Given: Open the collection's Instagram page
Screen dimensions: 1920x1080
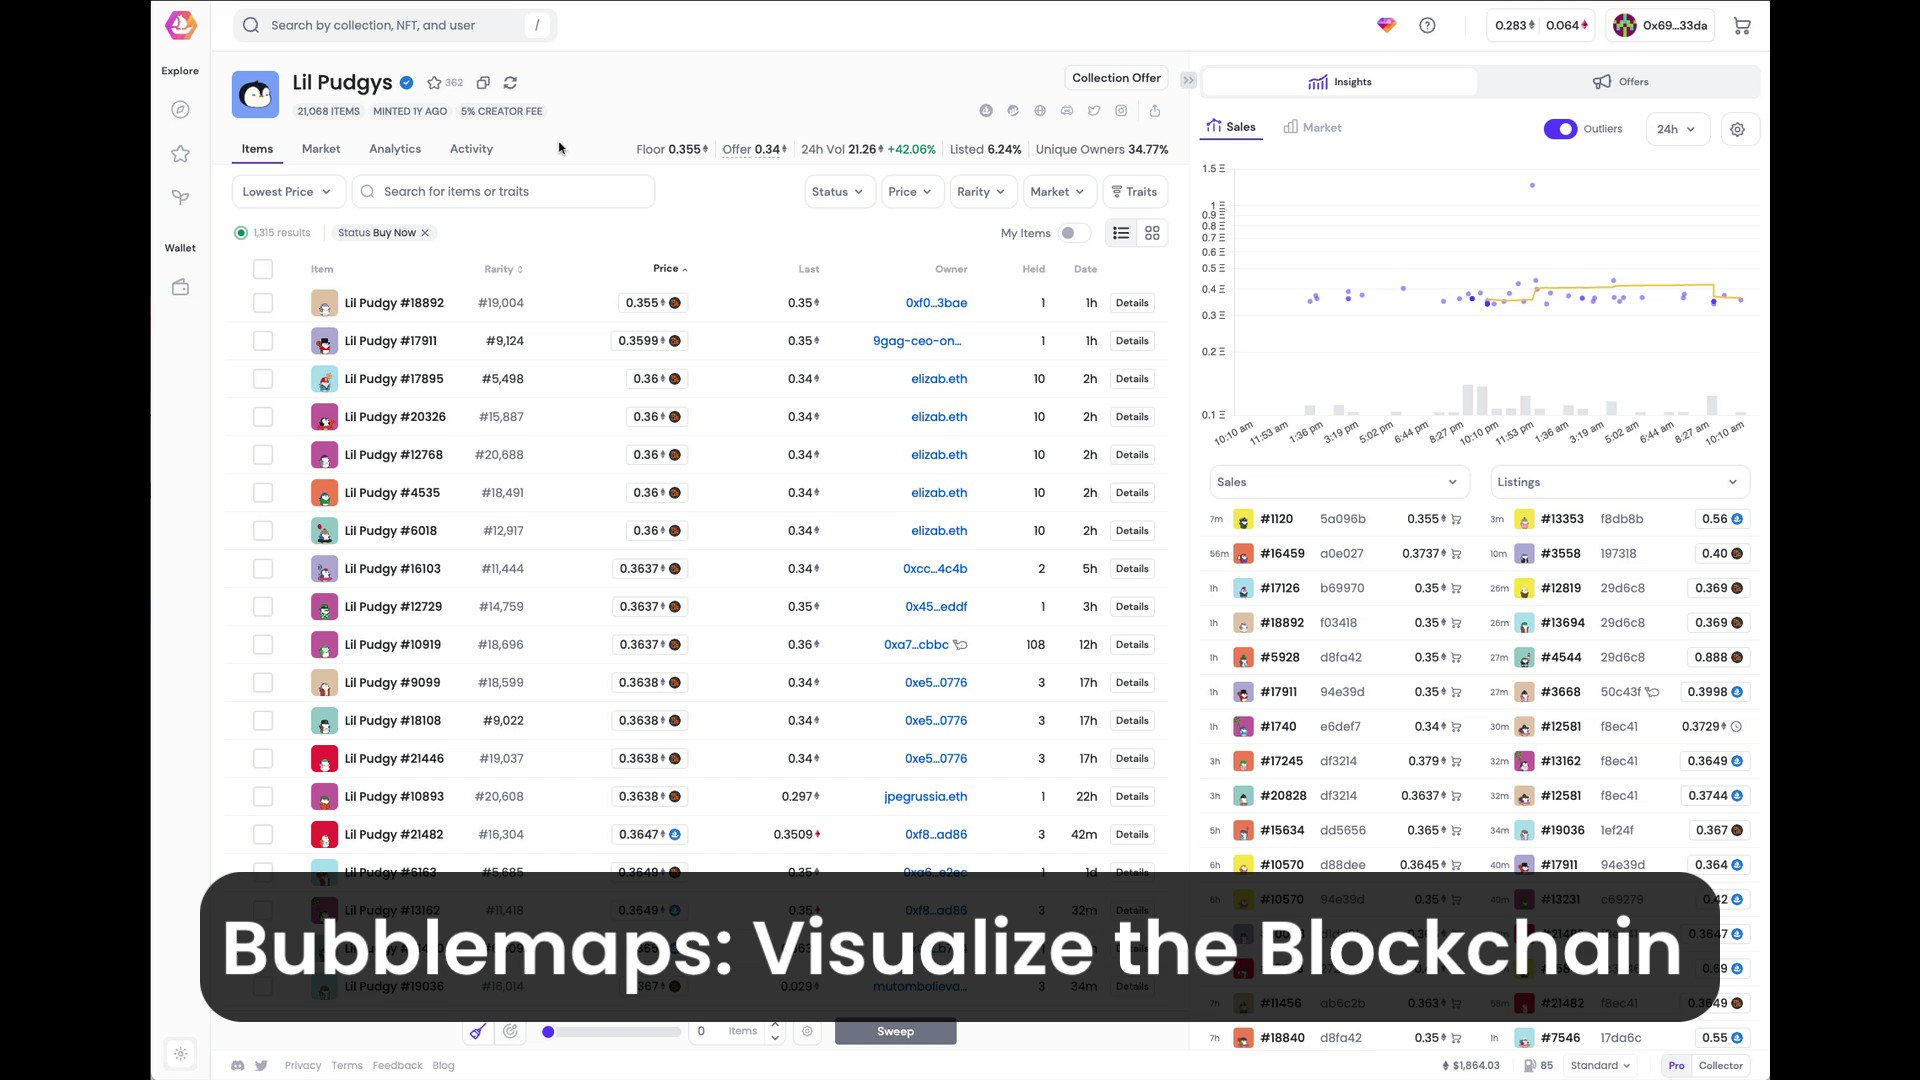Looking at the screenshot, I should [1121, 110].
